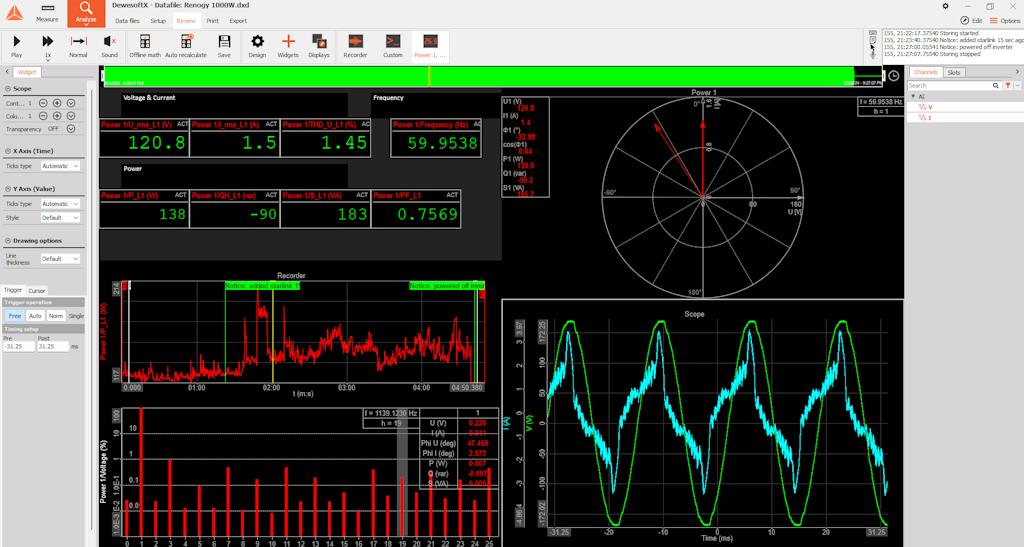1024x547 pixels.
Task: Switch to the Slots tab
Action: pyautogui.click(x=954, y=72)
